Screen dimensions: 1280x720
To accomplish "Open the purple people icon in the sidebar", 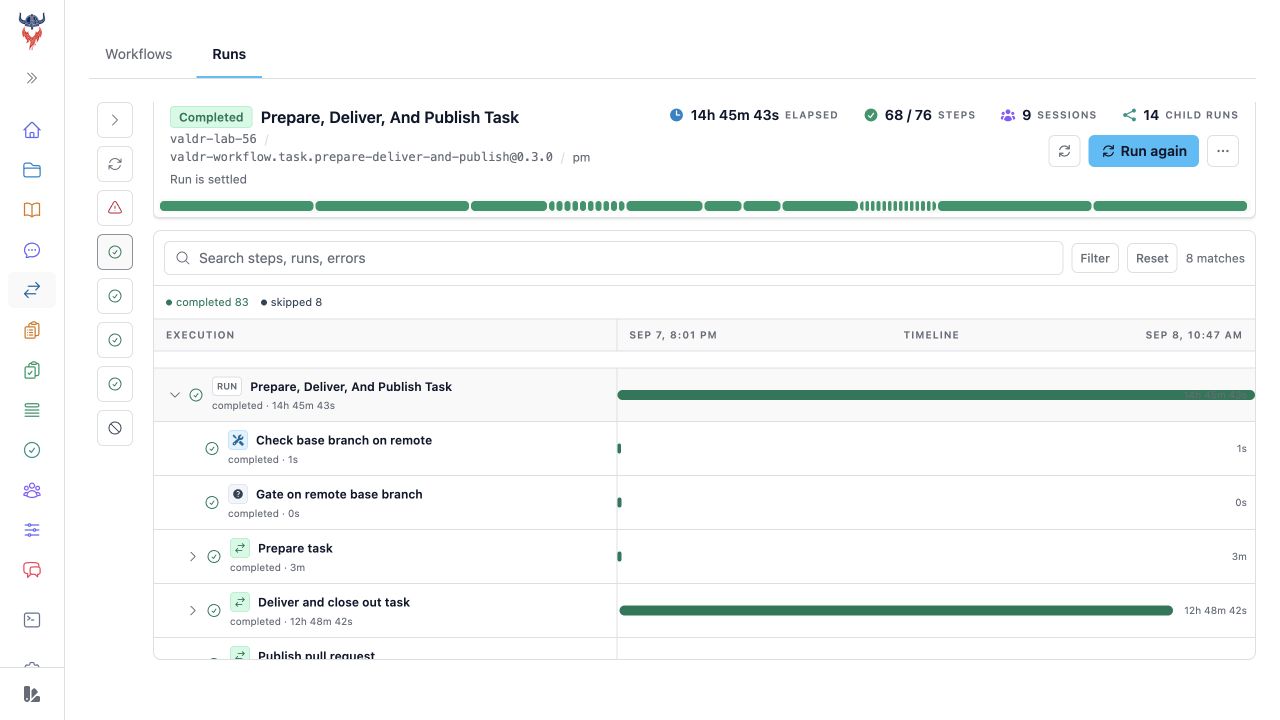I will pos(32,490).
